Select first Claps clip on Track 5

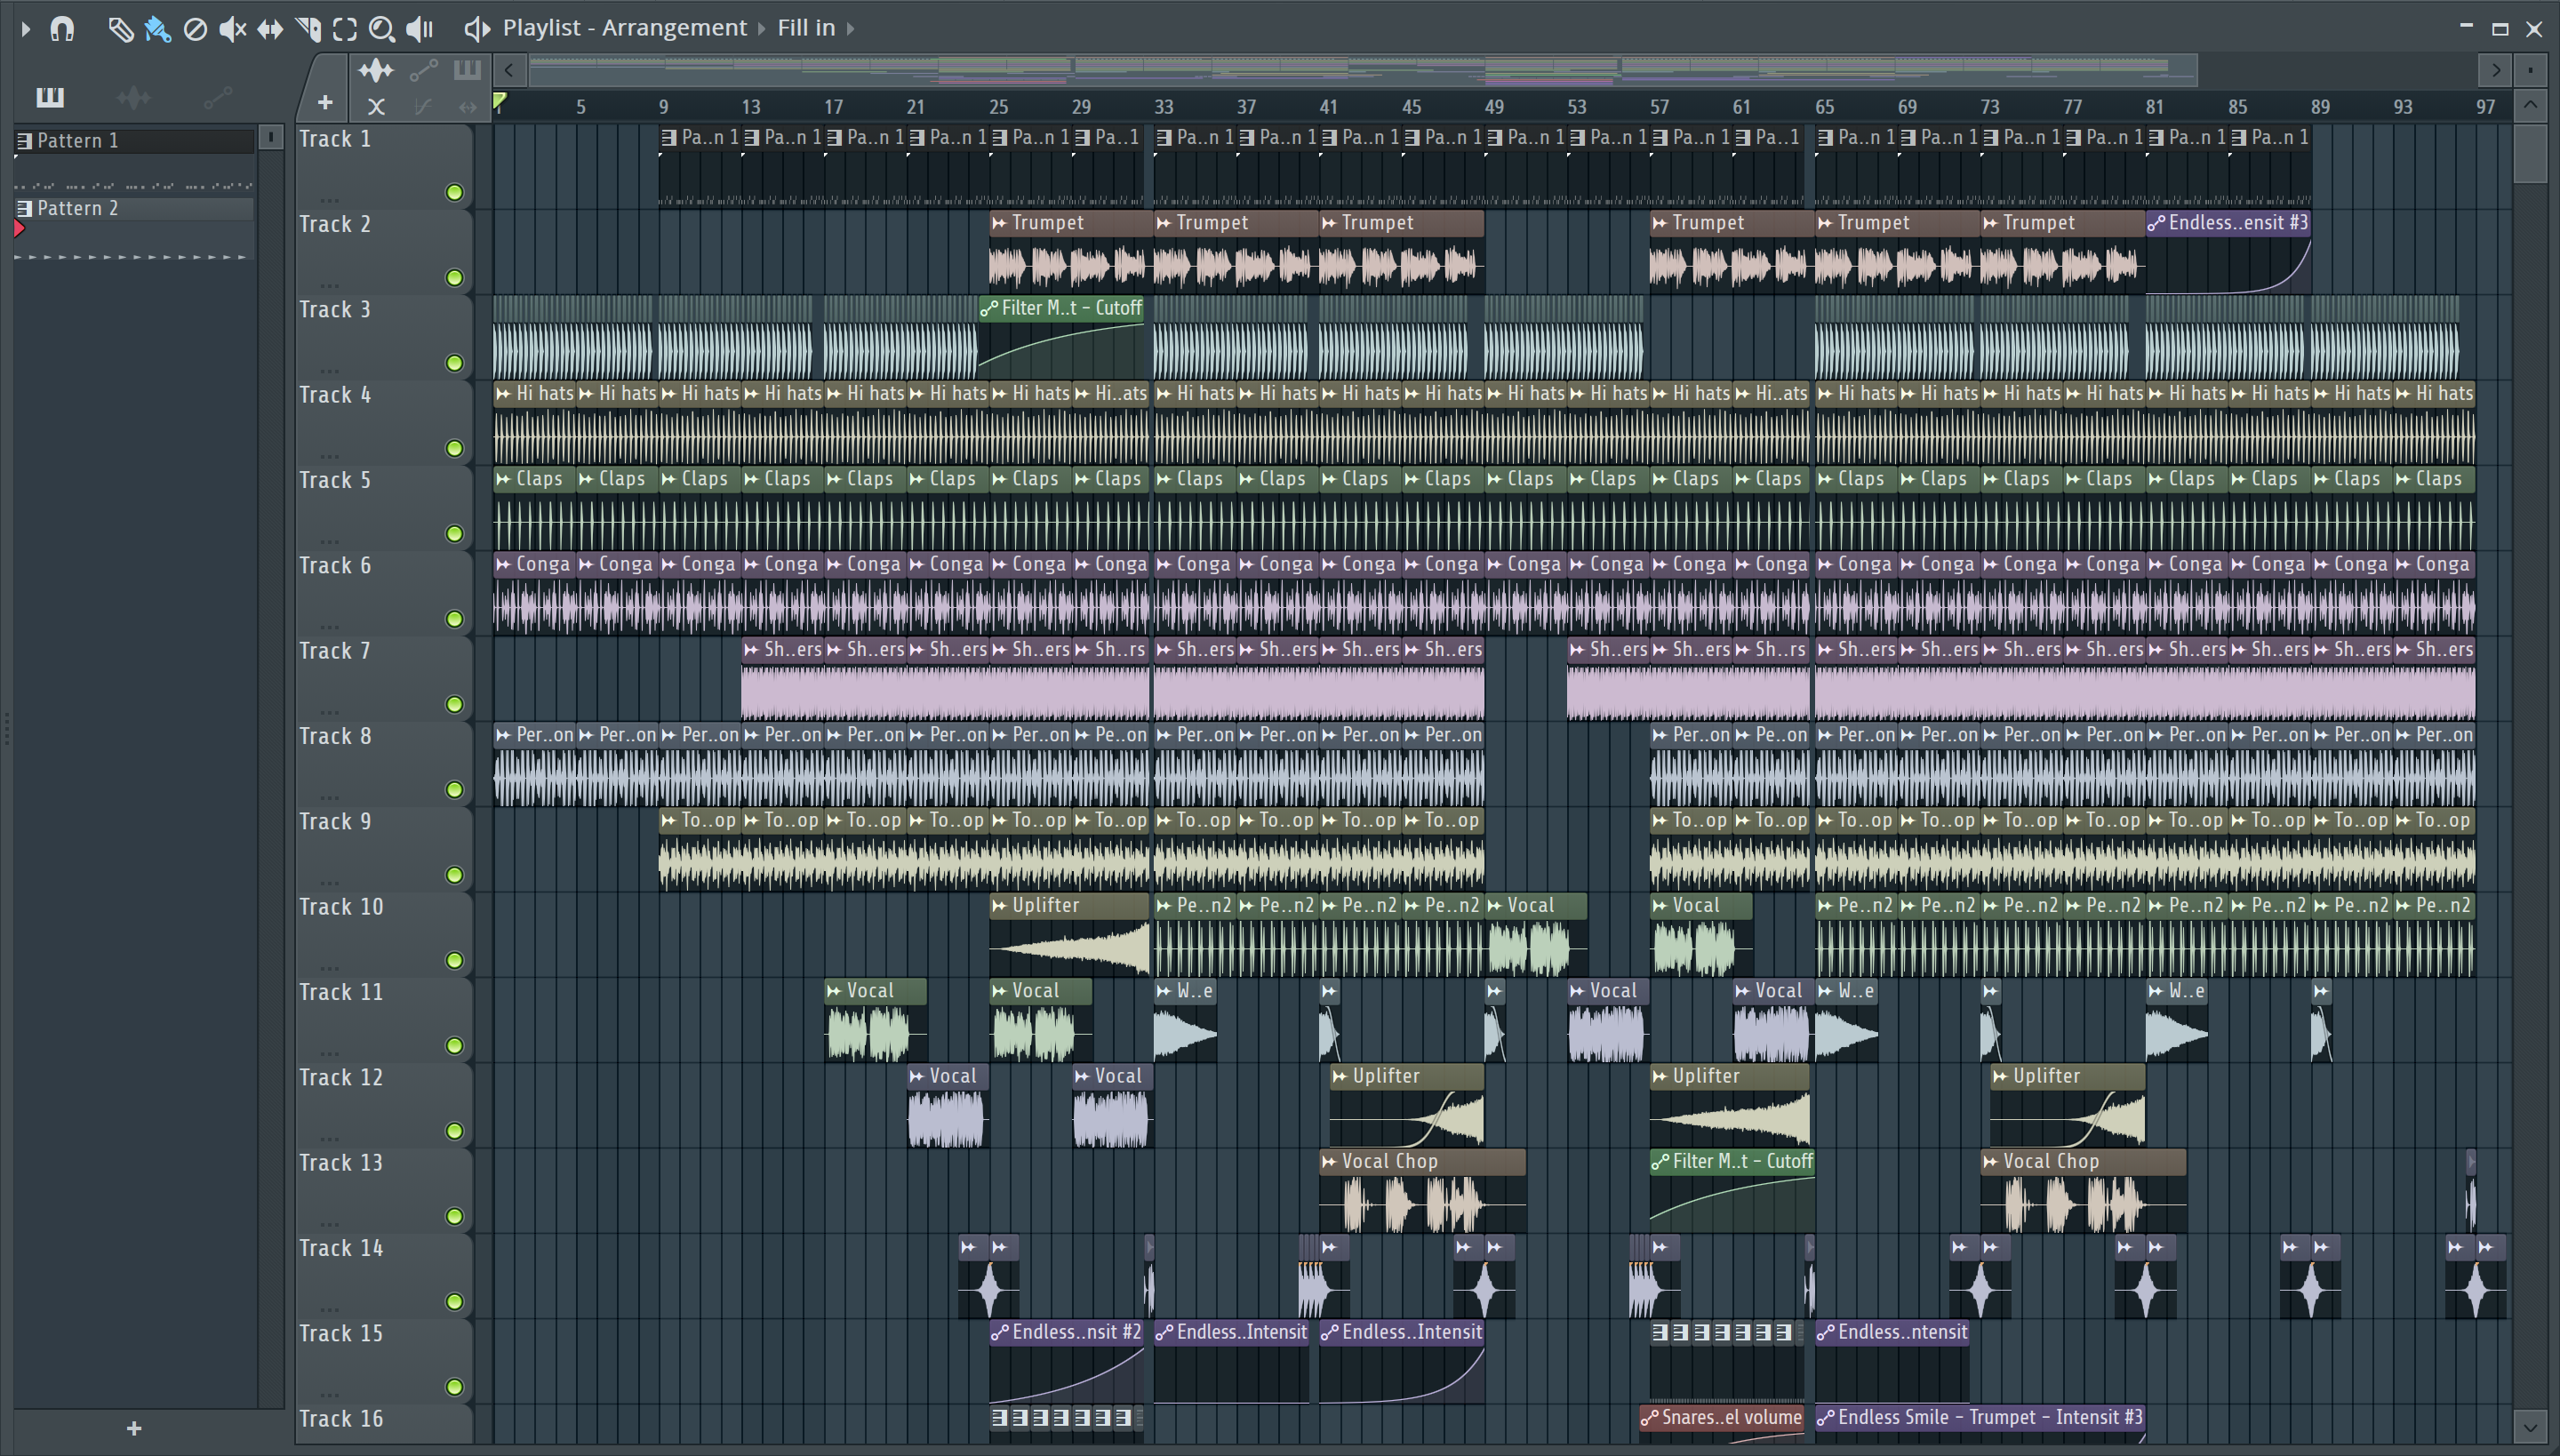tap(535, 508)
